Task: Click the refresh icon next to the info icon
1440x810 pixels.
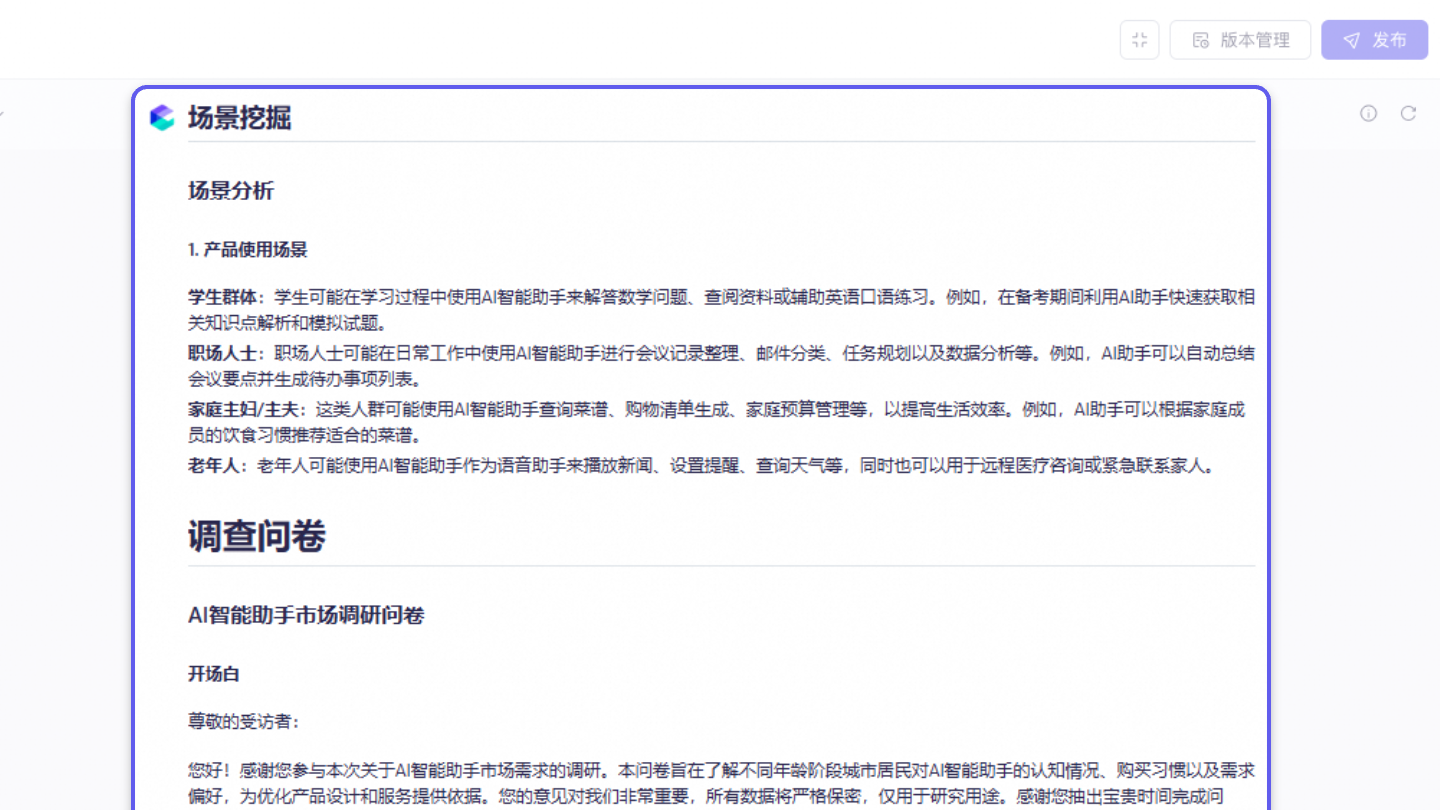Action: pos(1408,113)
